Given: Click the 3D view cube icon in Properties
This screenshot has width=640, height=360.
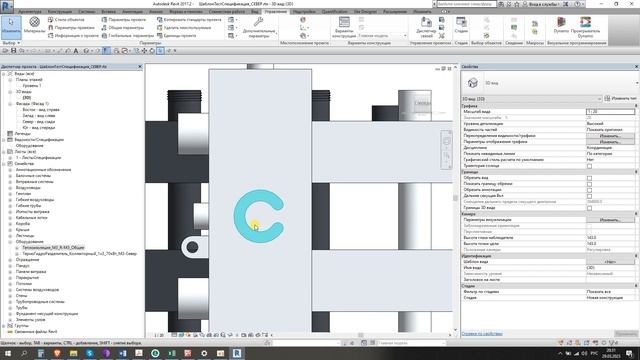Looking at the screenshot, I should point(473,83).
